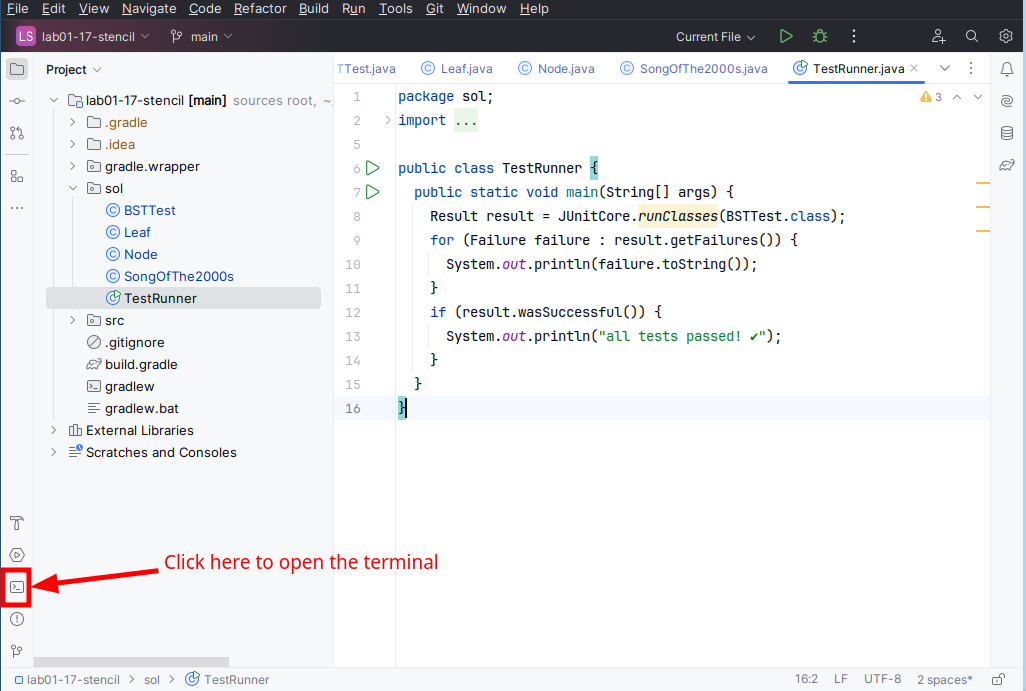The image size is (1026, 691).
Task: Open Project view selector dropdown
Action: tap(73, 69)
